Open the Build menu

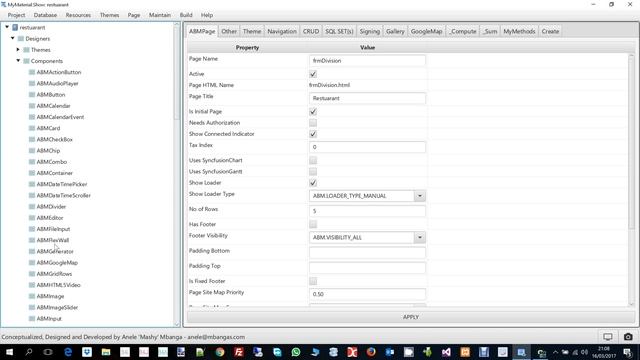(186, 15)
